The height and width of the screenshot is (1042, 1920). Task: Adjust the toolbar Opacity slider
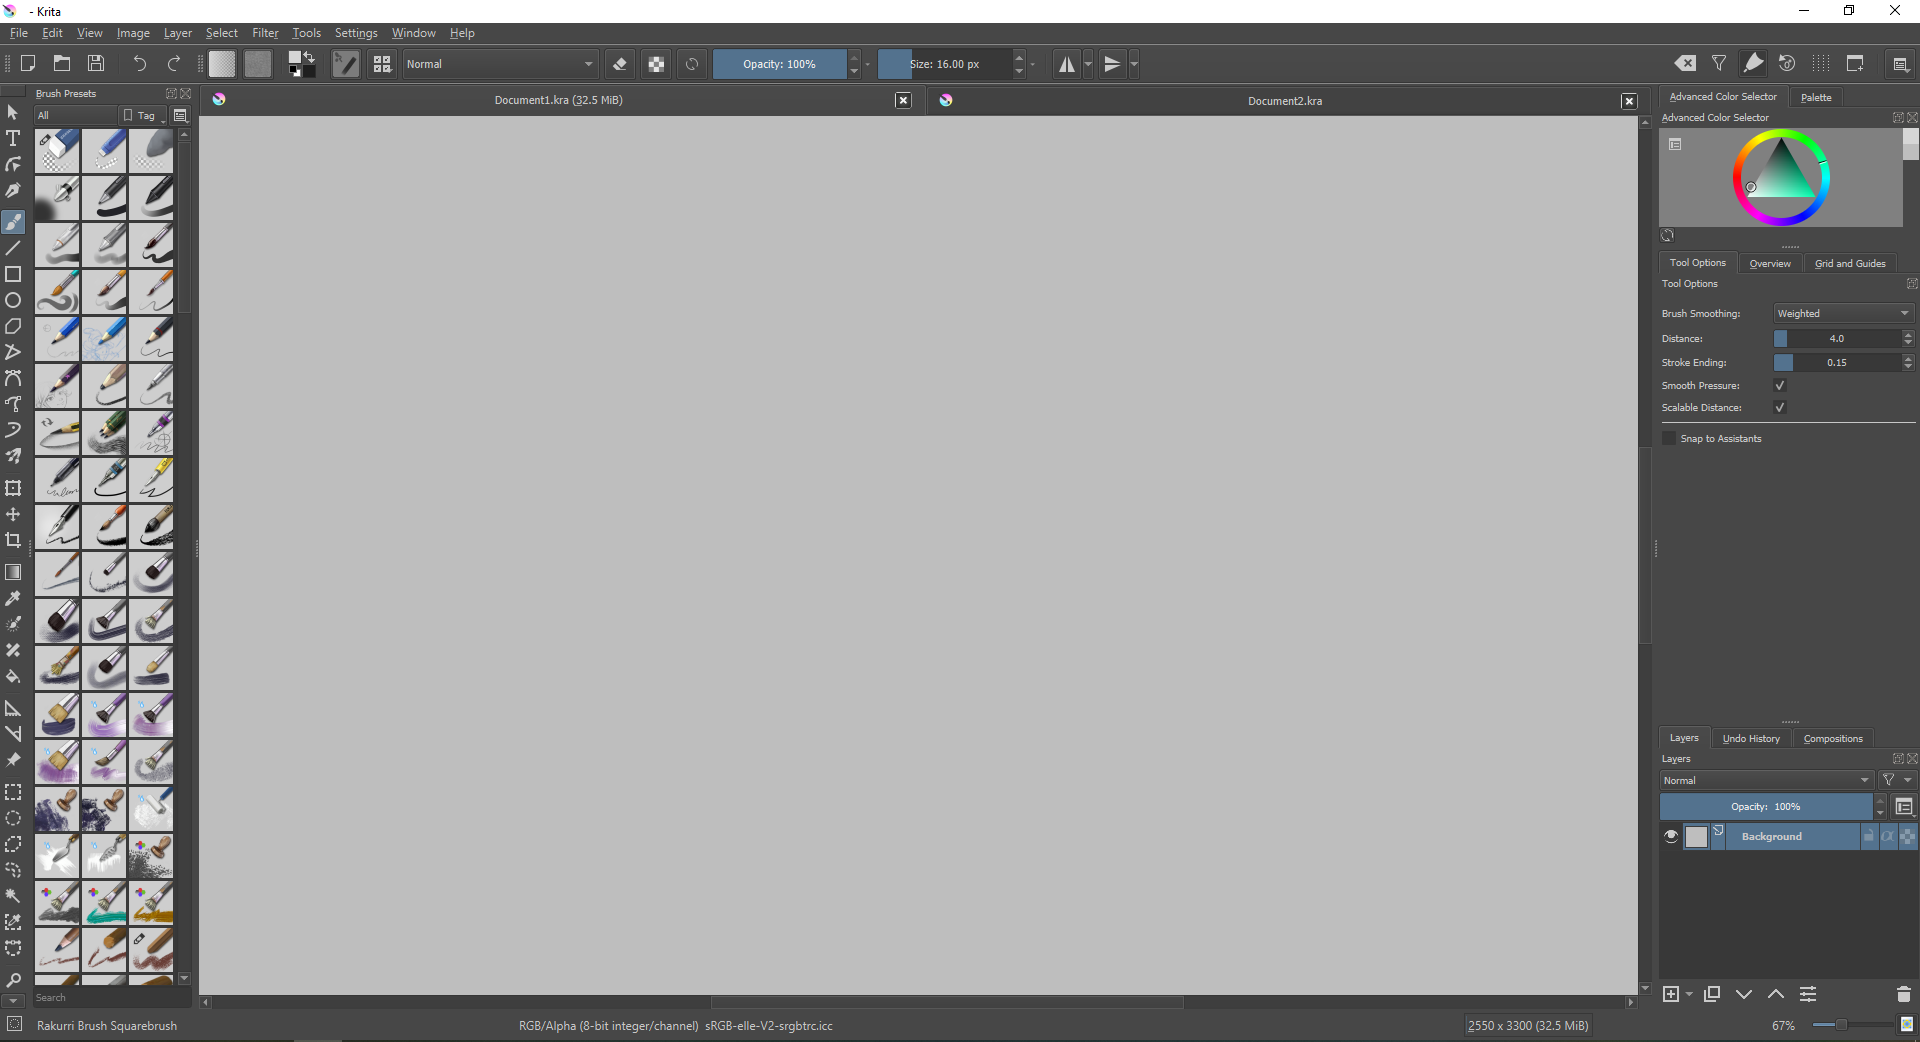[x=780, y=64]
